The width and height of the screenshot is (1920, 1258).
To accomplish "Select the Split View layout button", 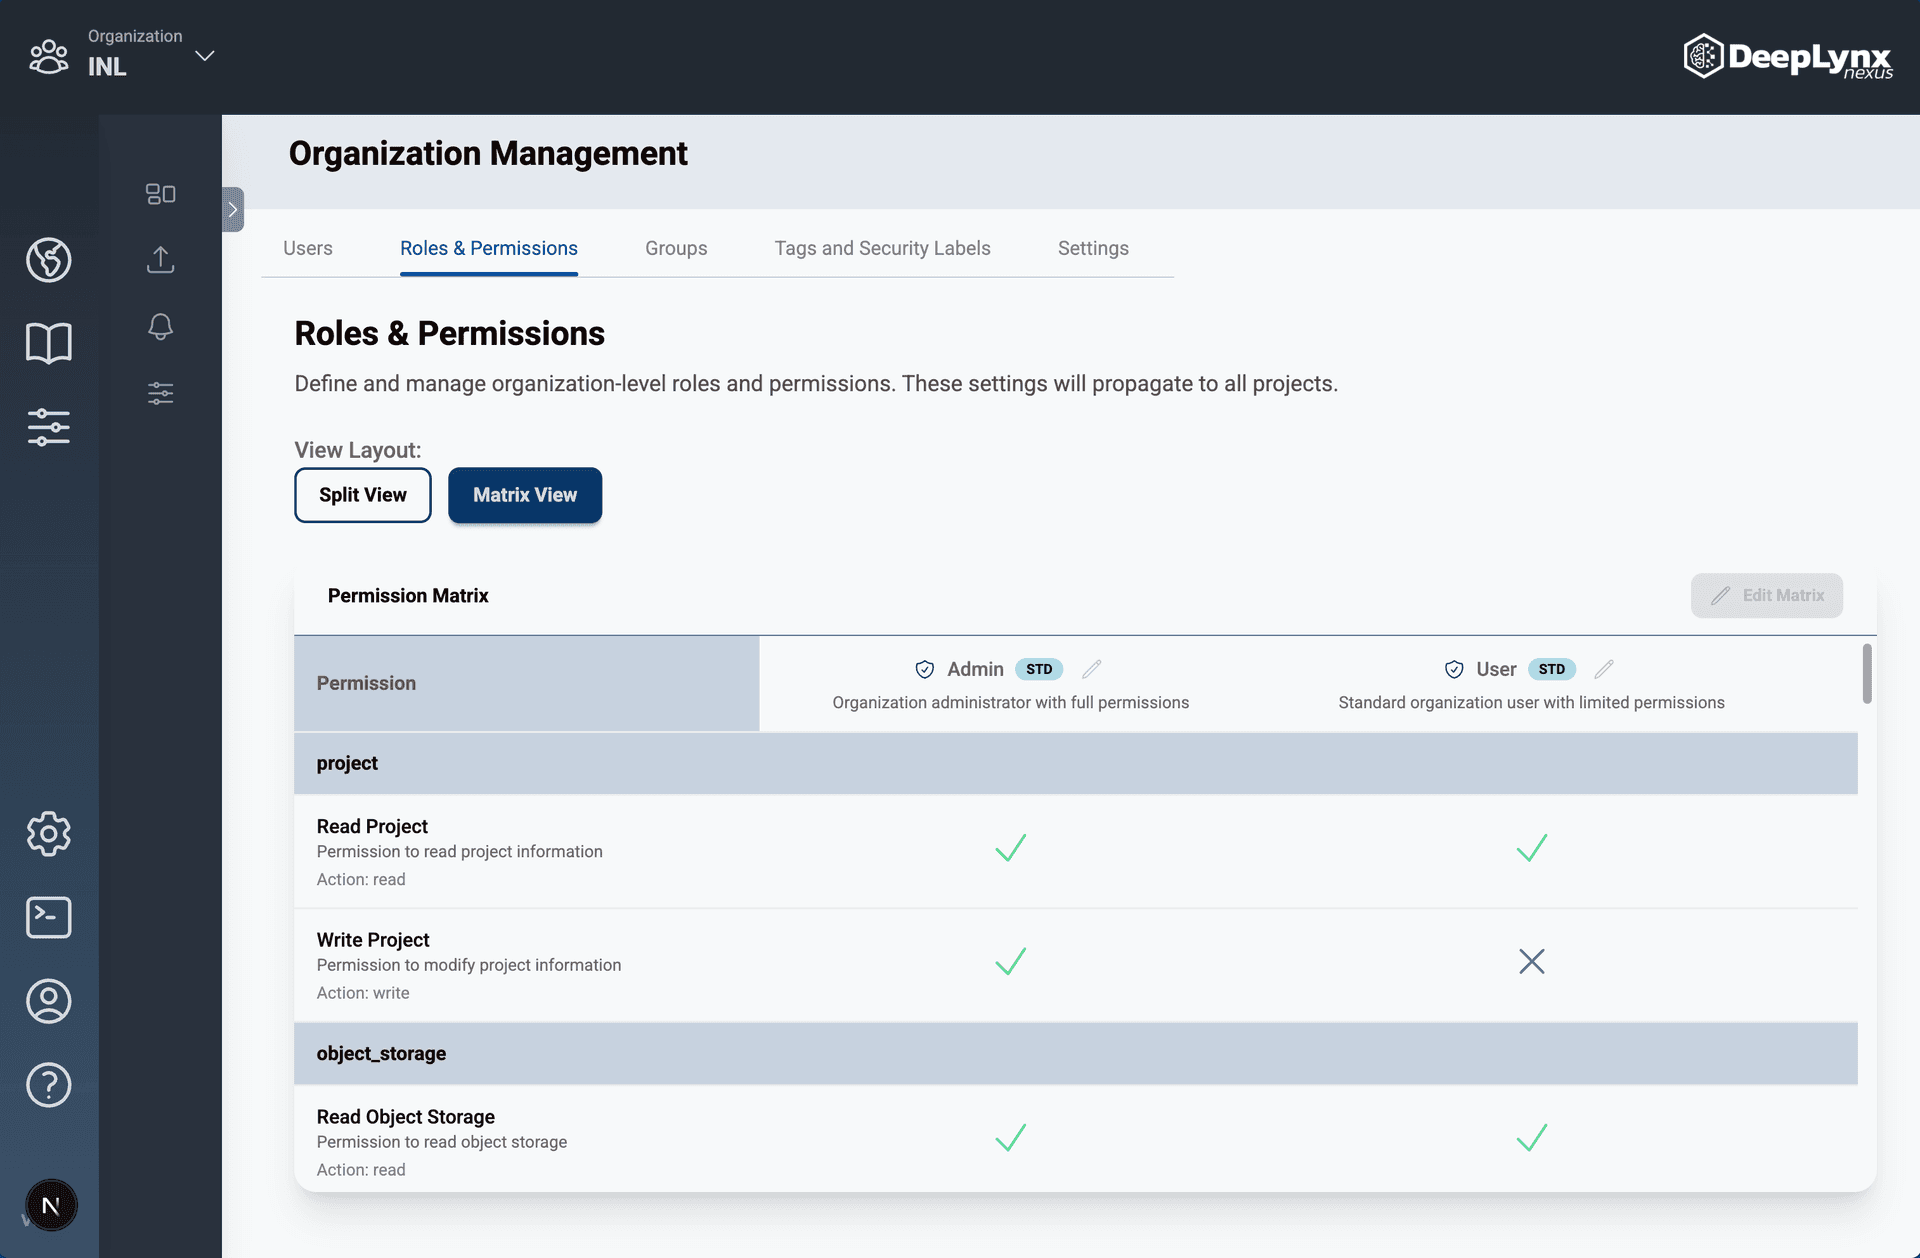I will tap(363, 495).
